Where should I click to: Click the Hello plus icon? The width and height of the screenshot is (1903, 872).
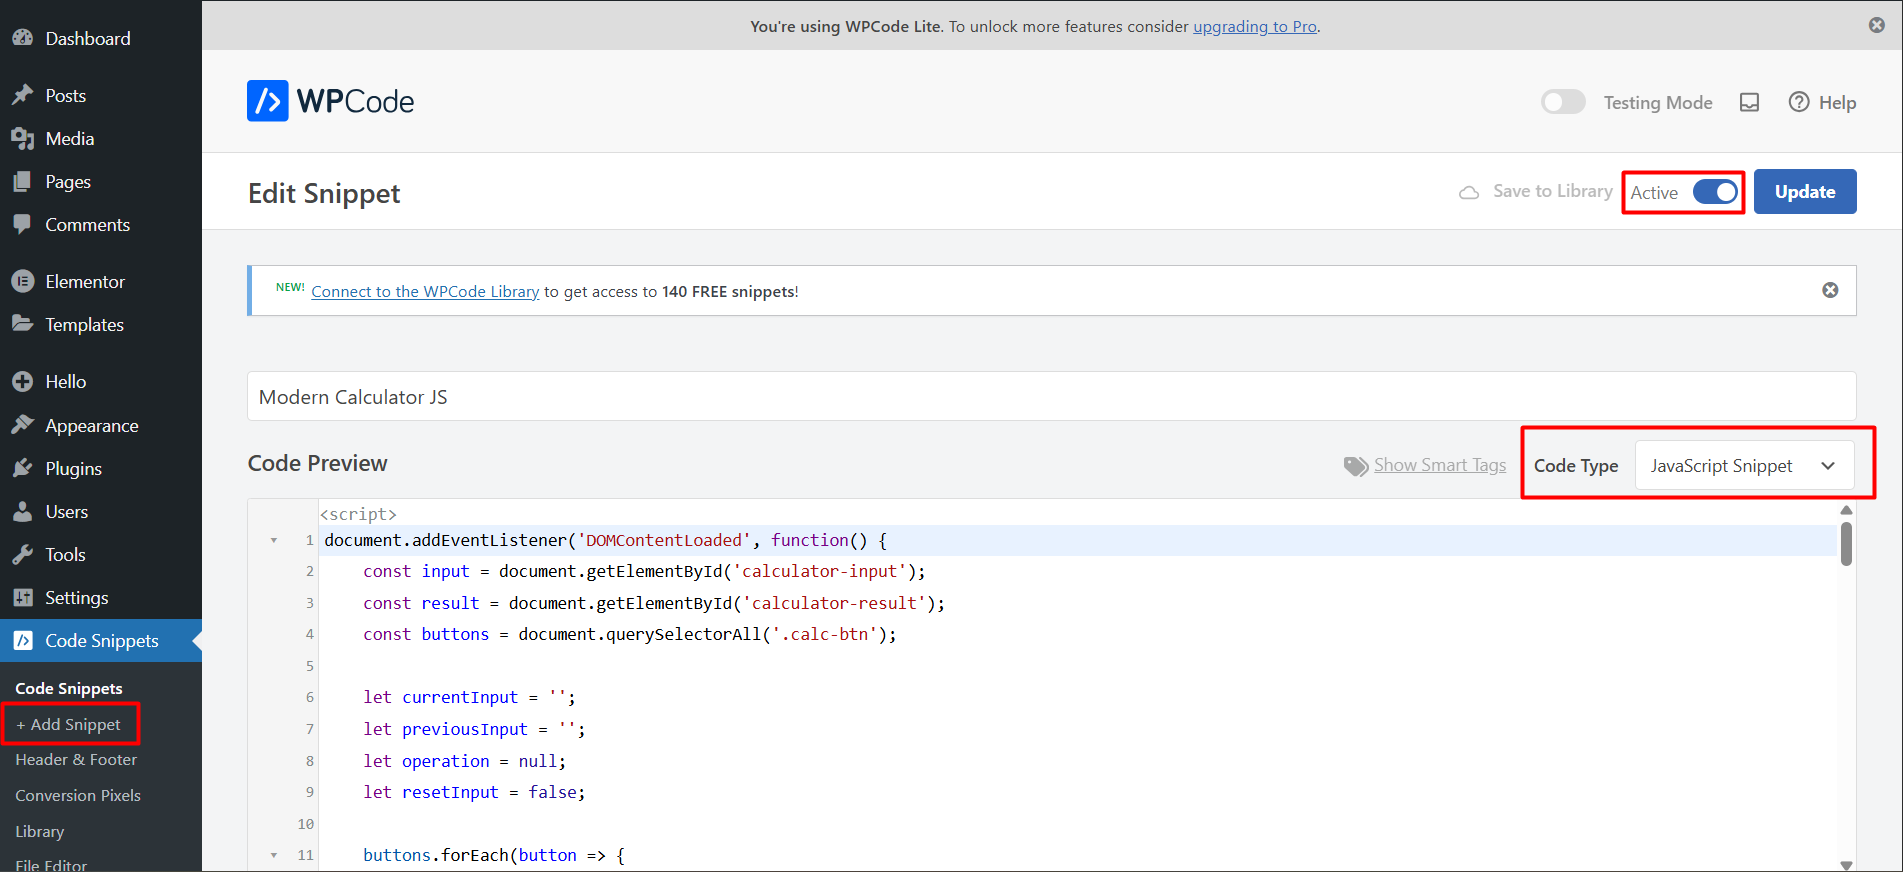tap(23, 381)
